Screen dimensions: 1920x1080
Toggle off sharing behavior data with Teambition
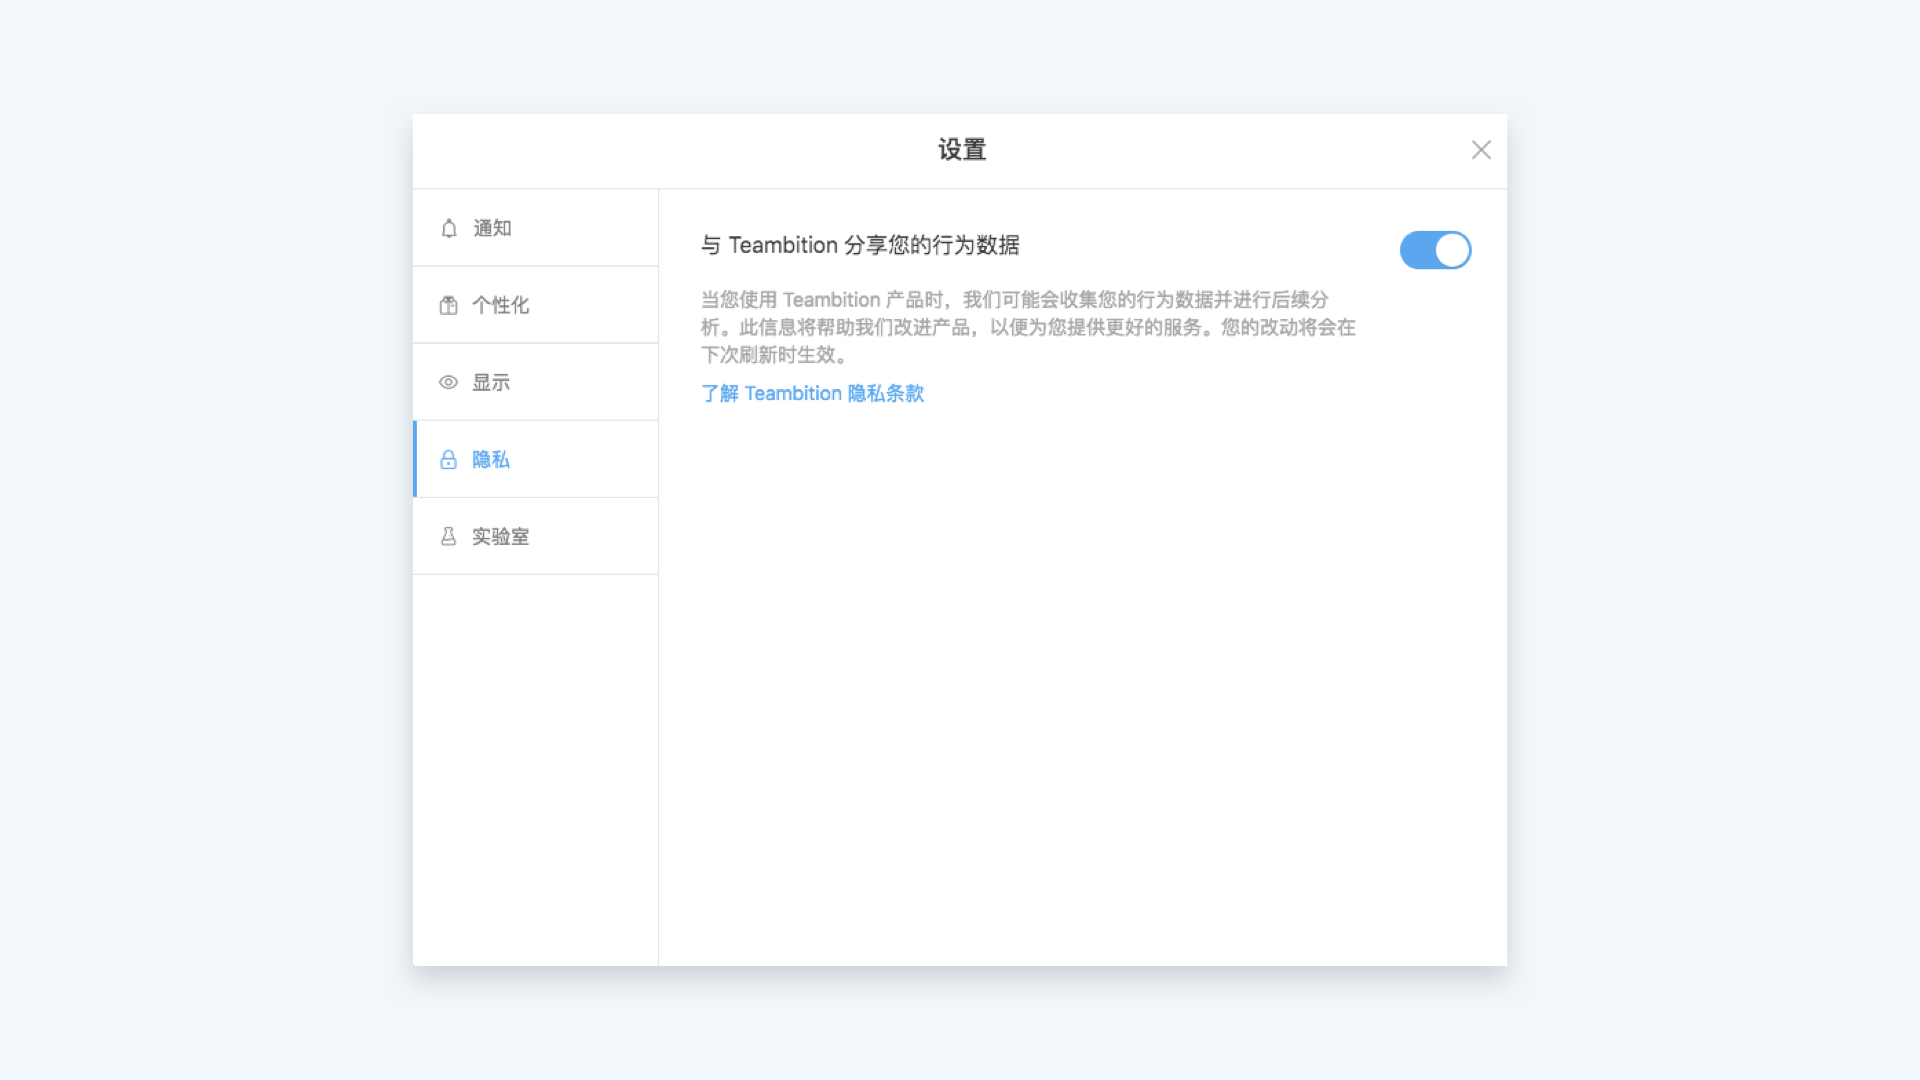point(1435,250)
